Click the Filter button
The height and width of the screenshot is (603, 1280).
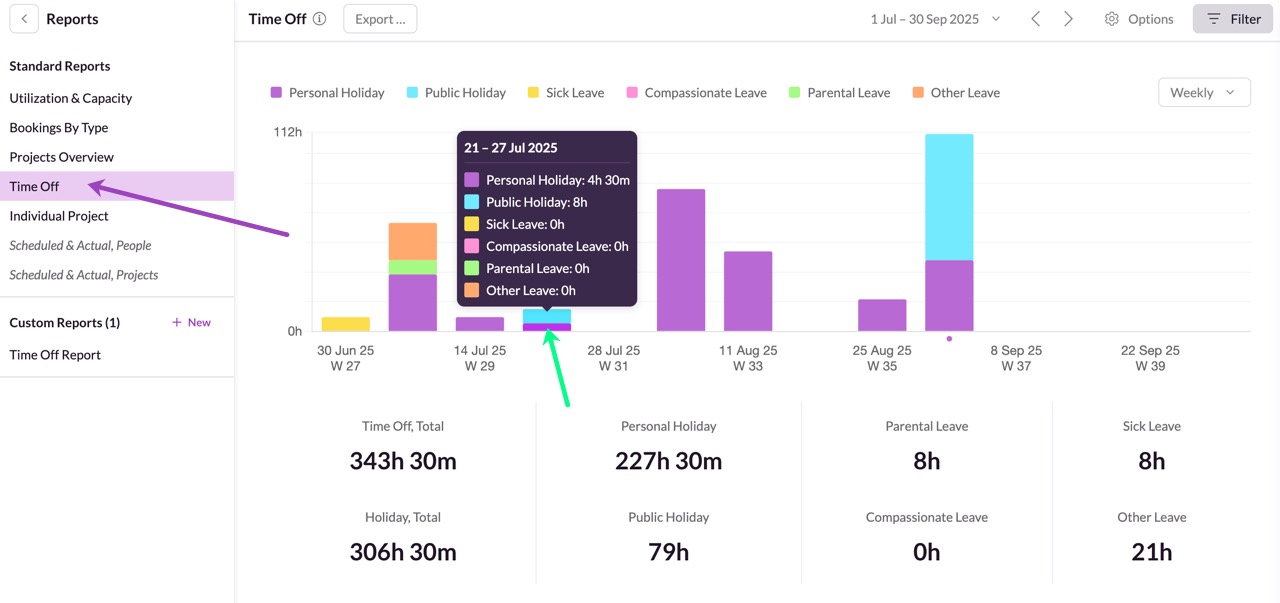(x=1232, y=19)
